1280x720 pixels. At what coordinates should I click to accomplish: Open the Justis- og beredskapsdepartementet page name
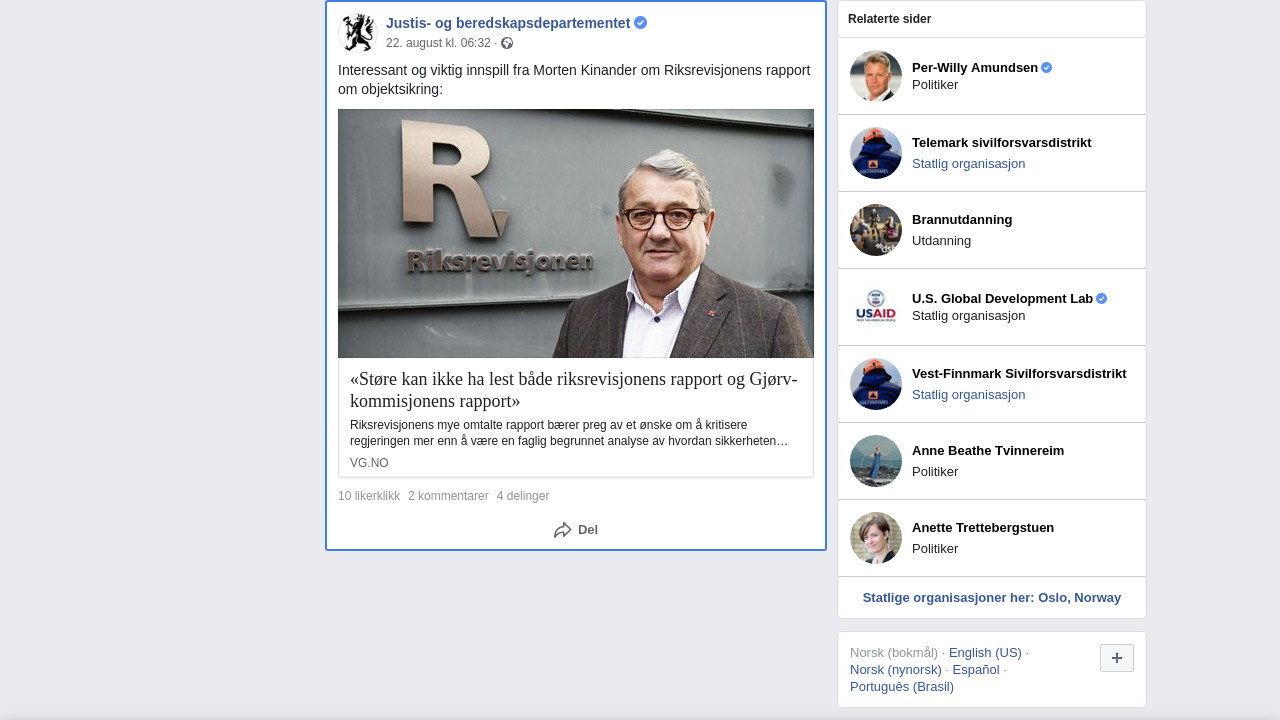click(508, 23)
